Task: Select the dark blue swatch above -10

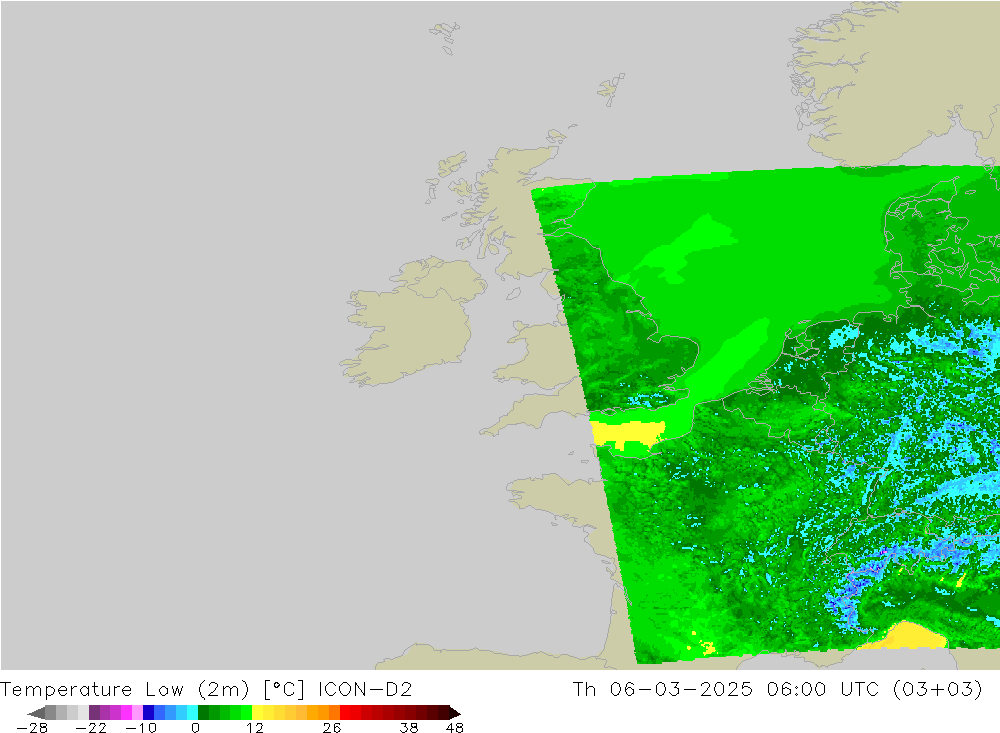Action: (149, 713)
